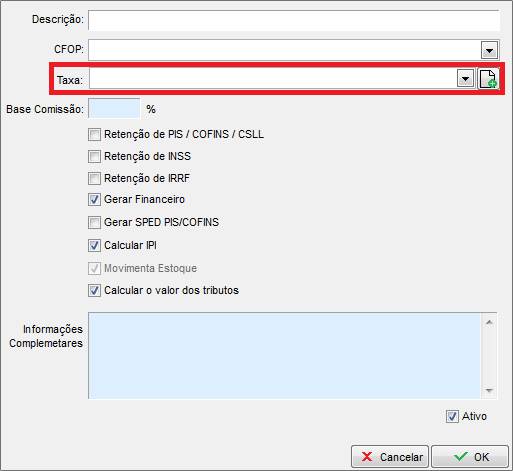Tick the Retenção de IRRF checkbox
The width and height of the screenshot is (513, 471).
pos(94,178)
